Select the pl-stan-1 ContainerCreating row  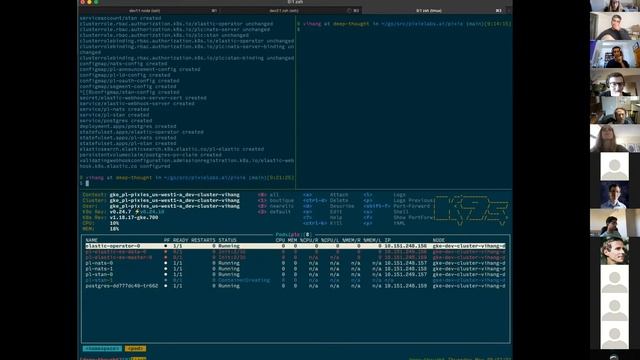[295, 280]
